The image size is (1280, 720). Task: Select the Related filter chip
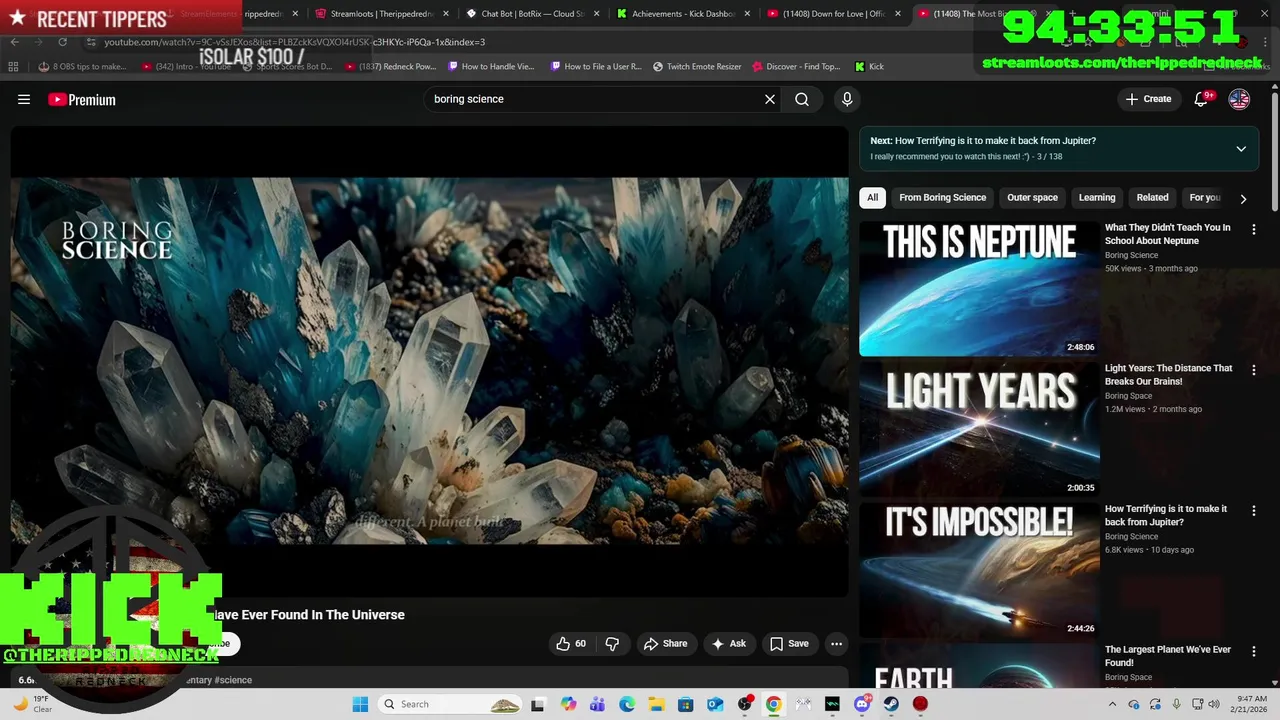pyautogui.click(x=1152, y=197)
